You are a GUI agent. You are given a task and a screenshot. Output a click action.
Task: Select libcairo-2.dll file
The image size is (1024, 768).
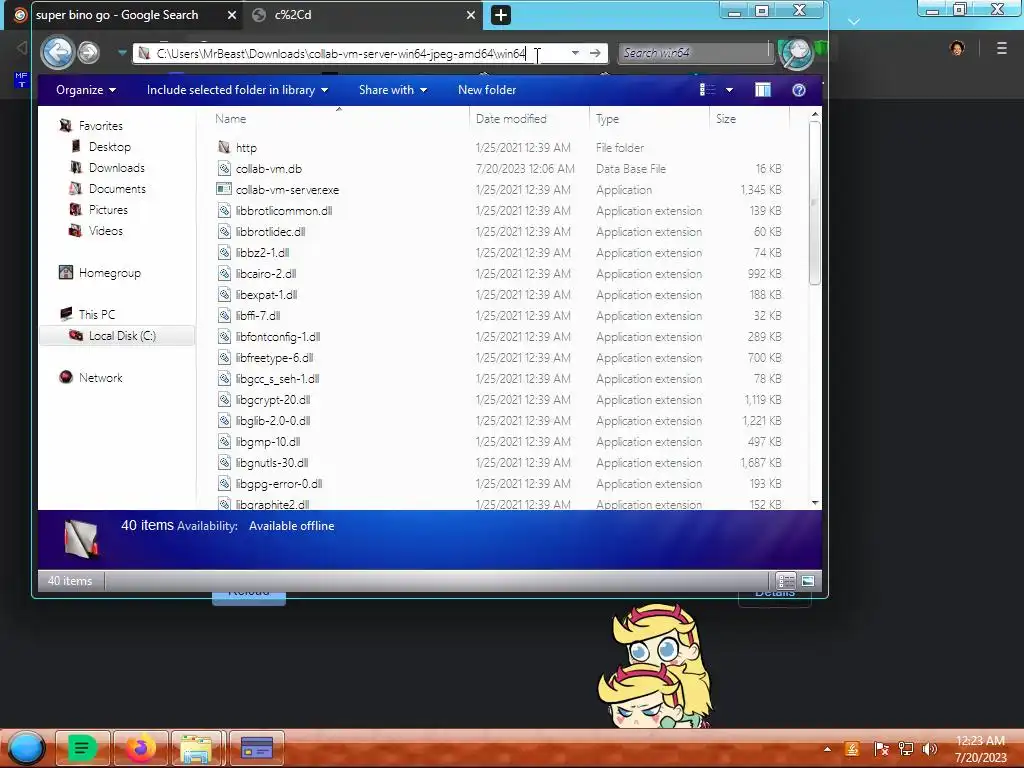click(266, 274)
